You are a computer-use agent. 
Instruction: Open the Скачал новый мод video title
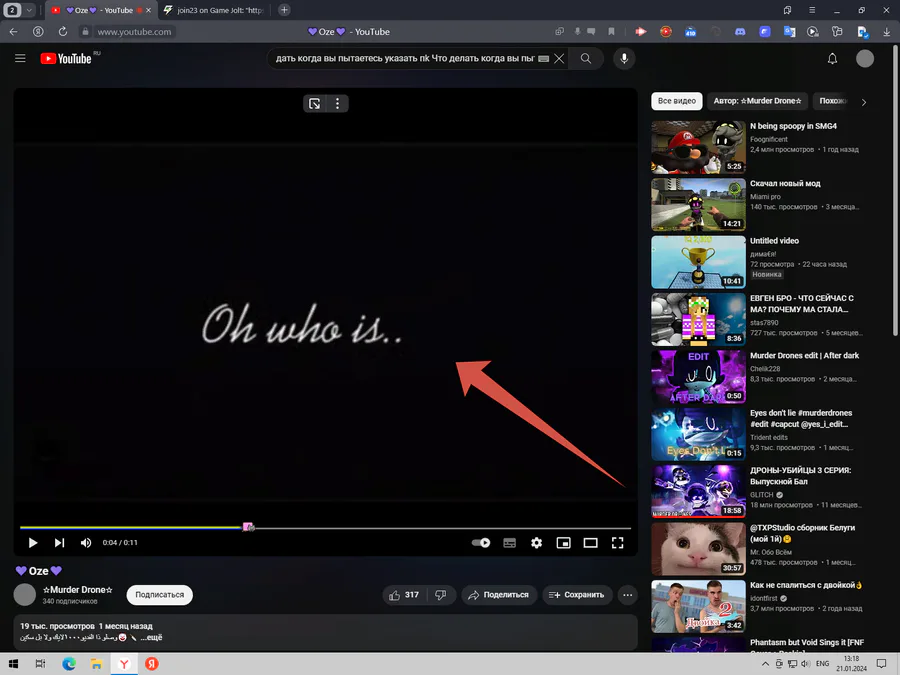[x=785, y=183]
